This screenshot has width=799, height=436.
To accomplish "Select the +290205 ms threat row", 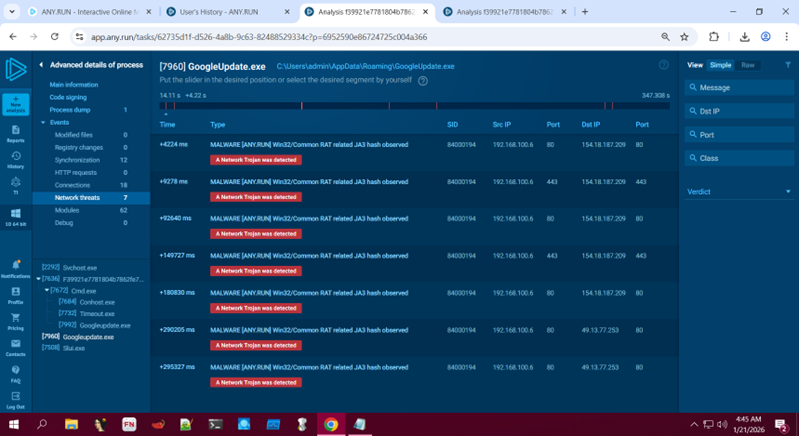I will (414, 338).
